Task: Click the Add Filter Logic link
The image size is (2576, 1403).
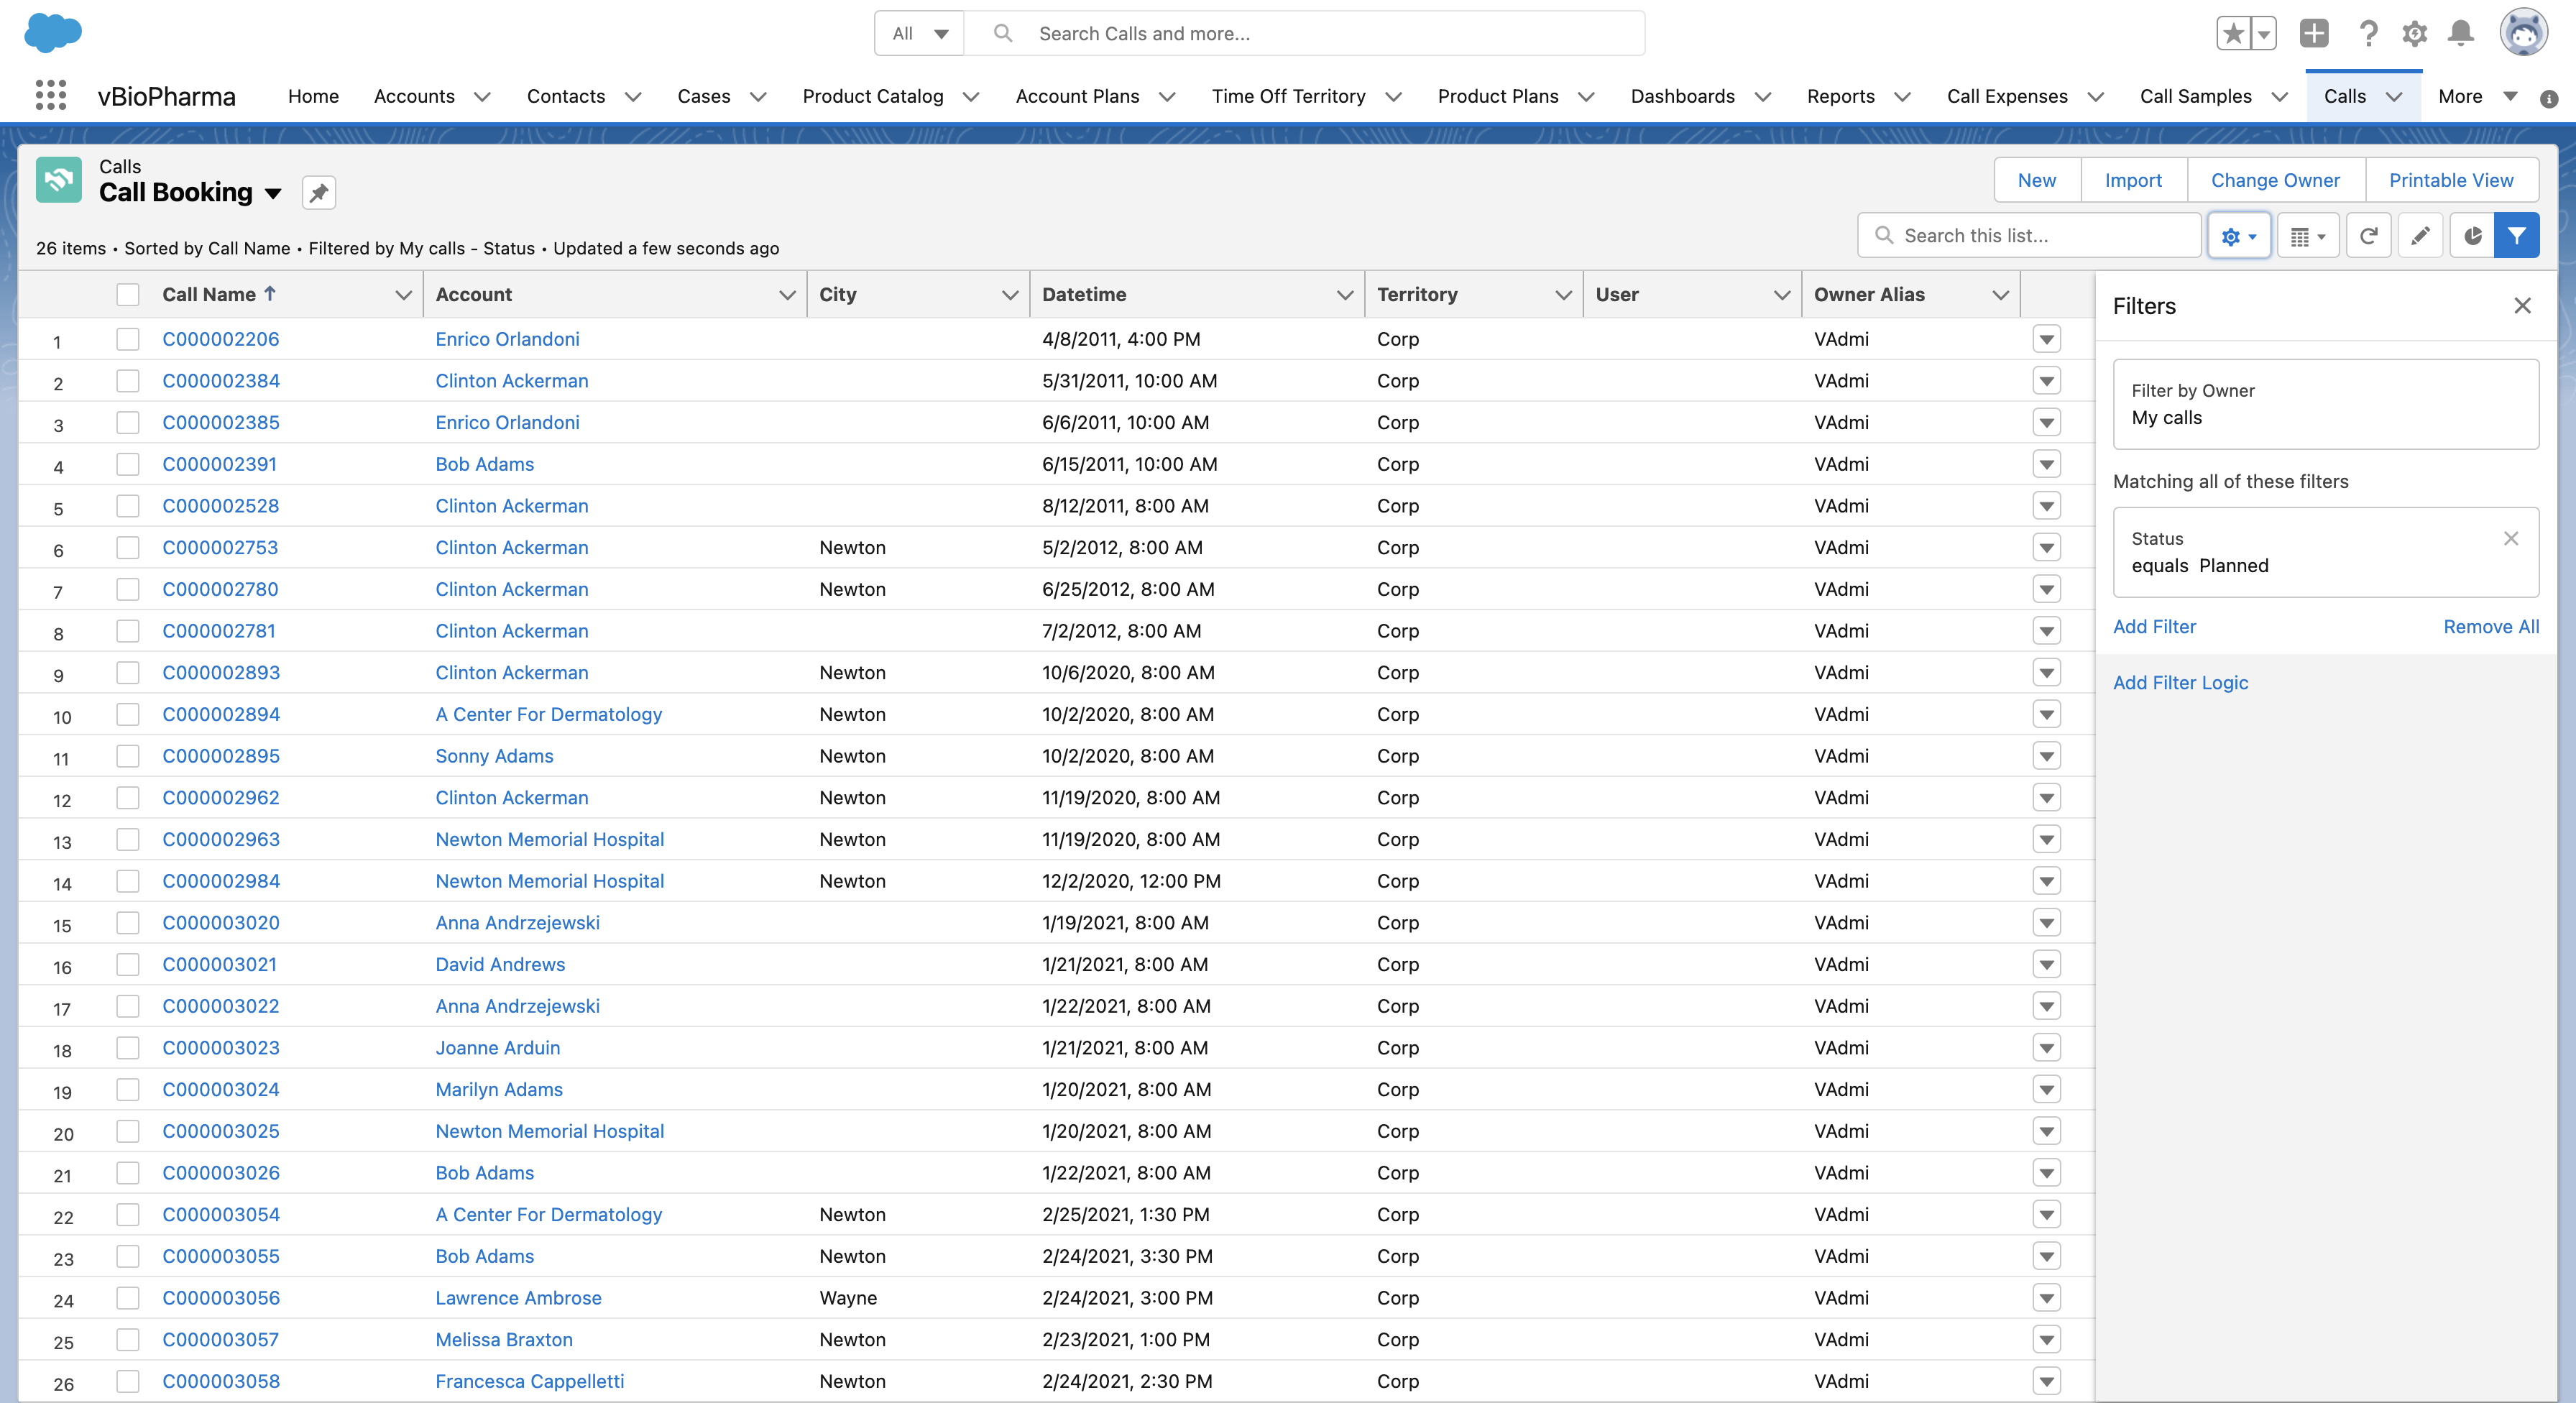Action: tap(2180, 682)
